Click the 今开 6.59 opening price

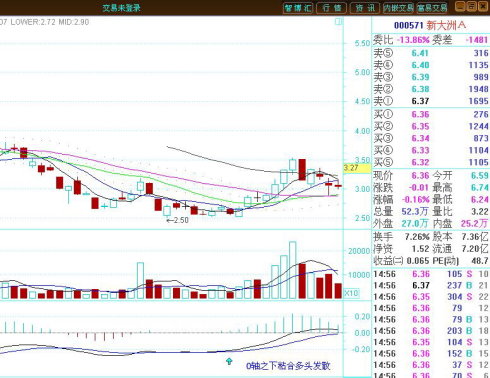tap(479, 176)
